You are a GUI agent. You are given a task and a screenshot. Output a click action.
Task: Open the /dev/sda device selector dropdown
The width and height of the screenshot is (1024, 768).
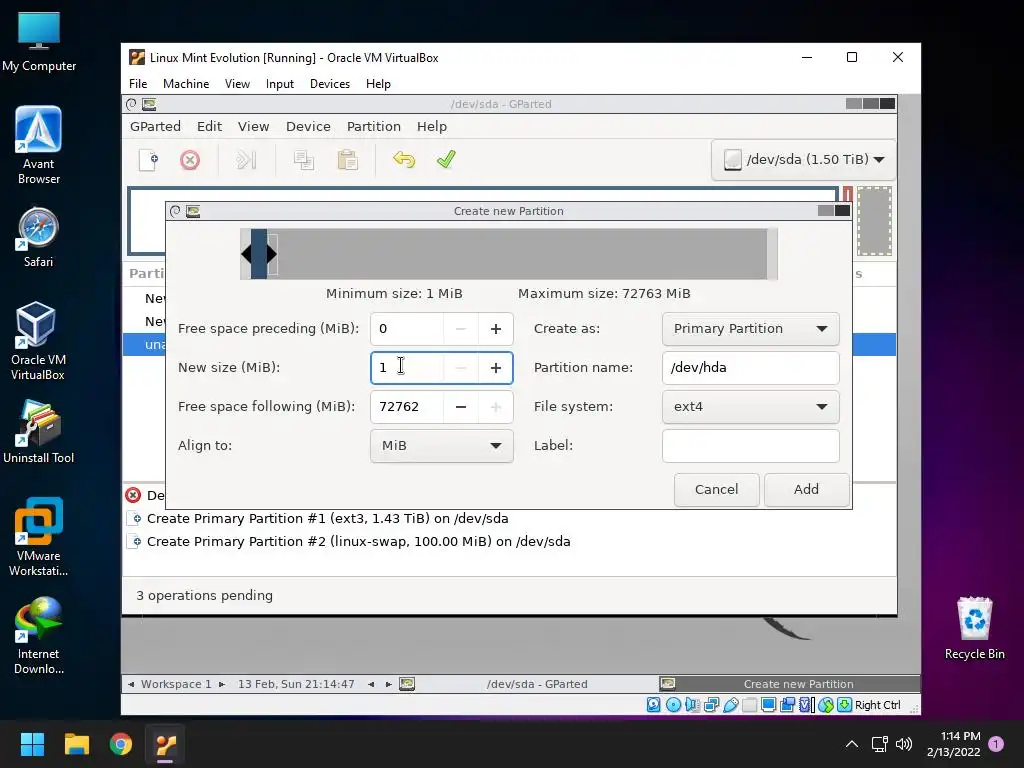[x=804, y=159]
